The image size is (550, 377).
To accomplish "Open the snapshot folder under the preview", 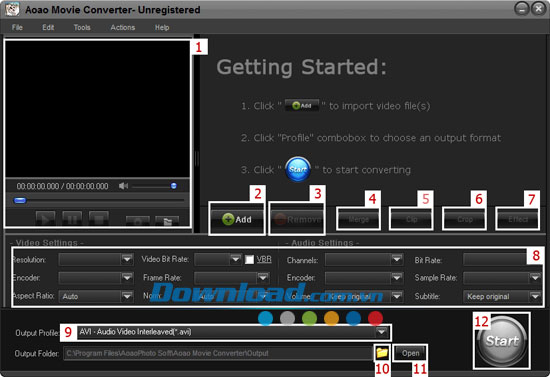I will (167, 221).
